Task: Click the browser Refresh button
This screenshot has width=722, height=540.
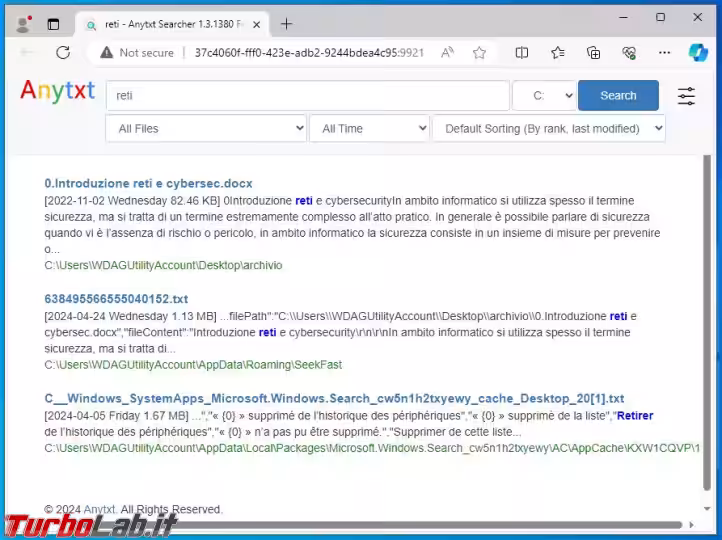Action: point(63,53)
